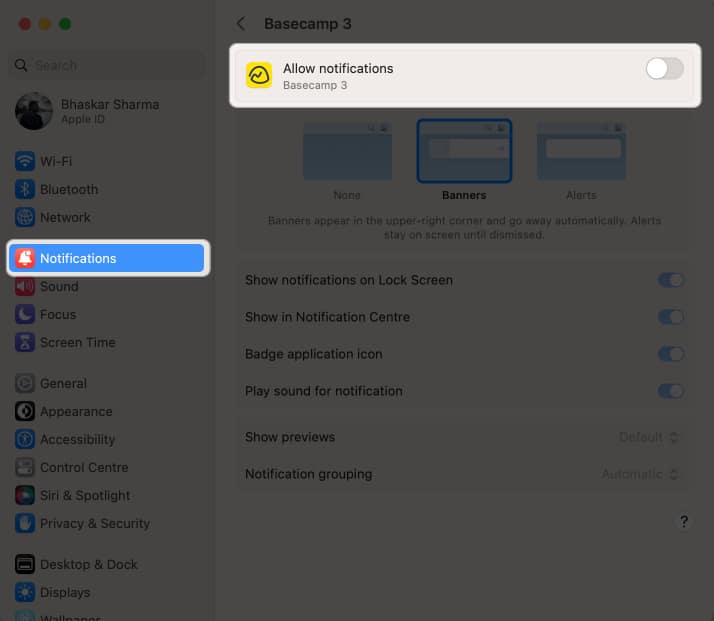This screenshot has height=621, width=714.
Task: Open Appearance label in sidebar
Action: tap(76, 411)
